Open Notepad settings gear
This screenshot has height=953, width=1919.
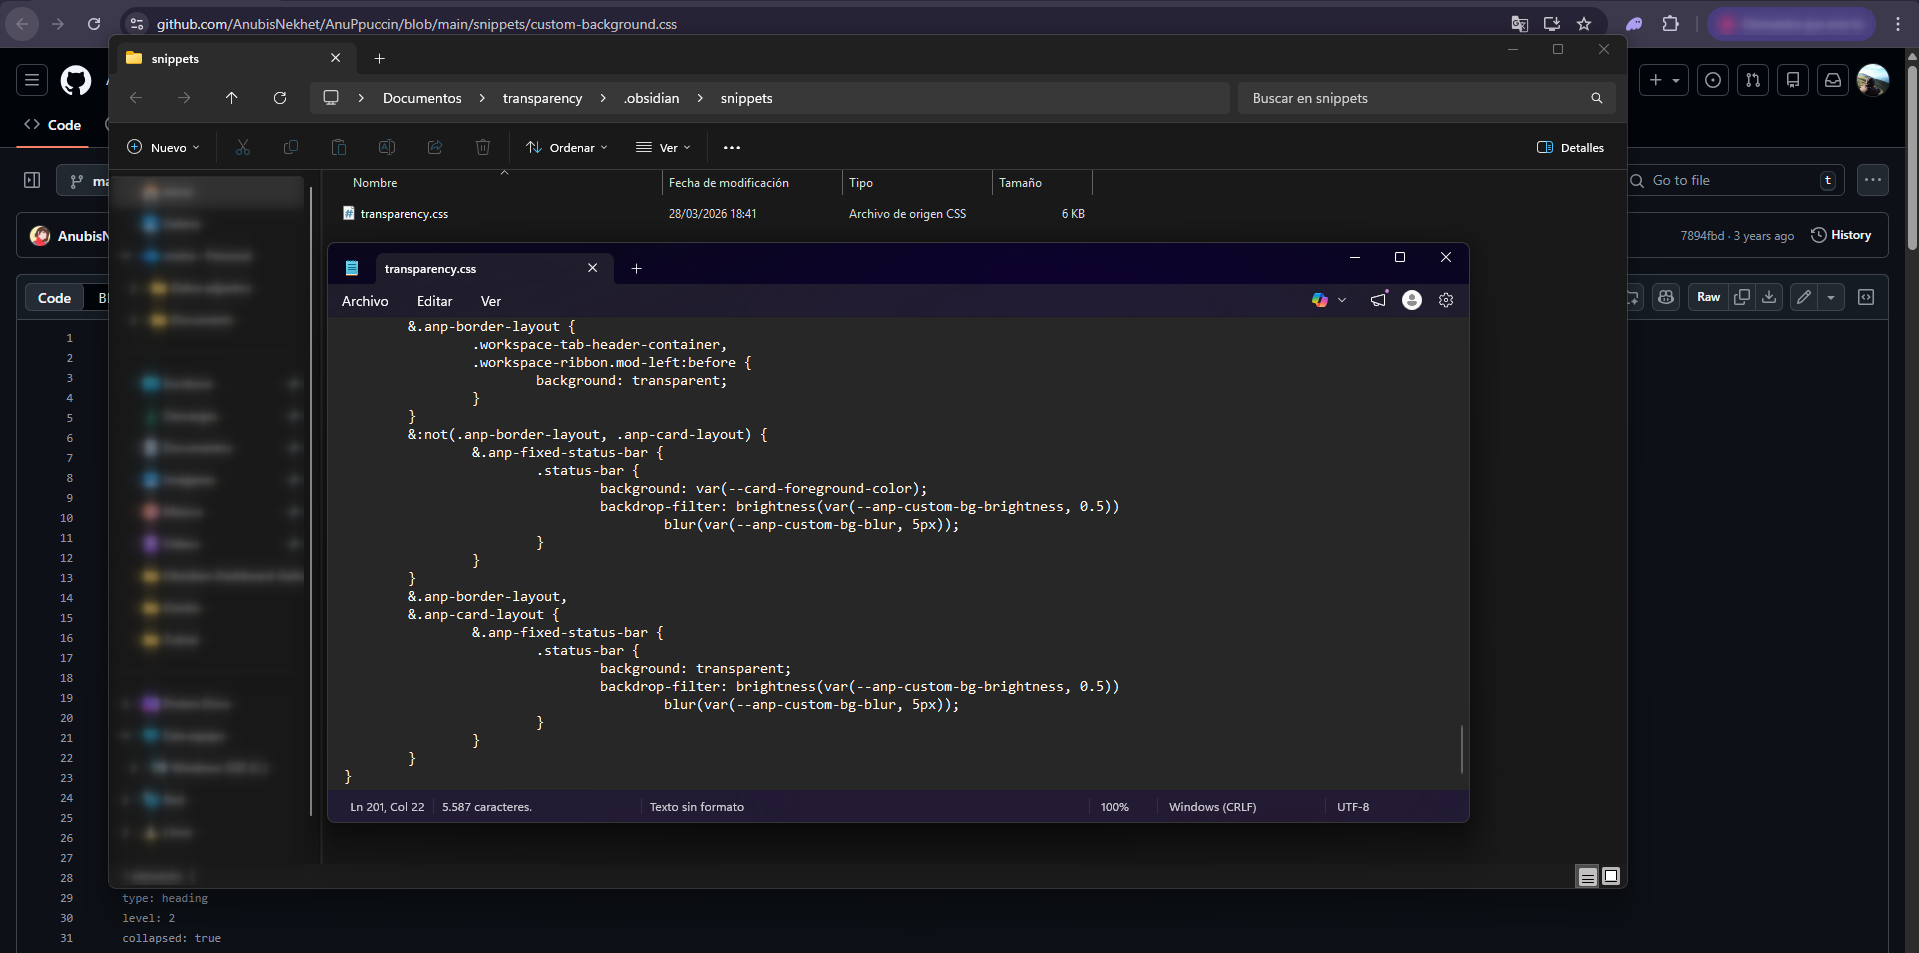pos(1445,300)
